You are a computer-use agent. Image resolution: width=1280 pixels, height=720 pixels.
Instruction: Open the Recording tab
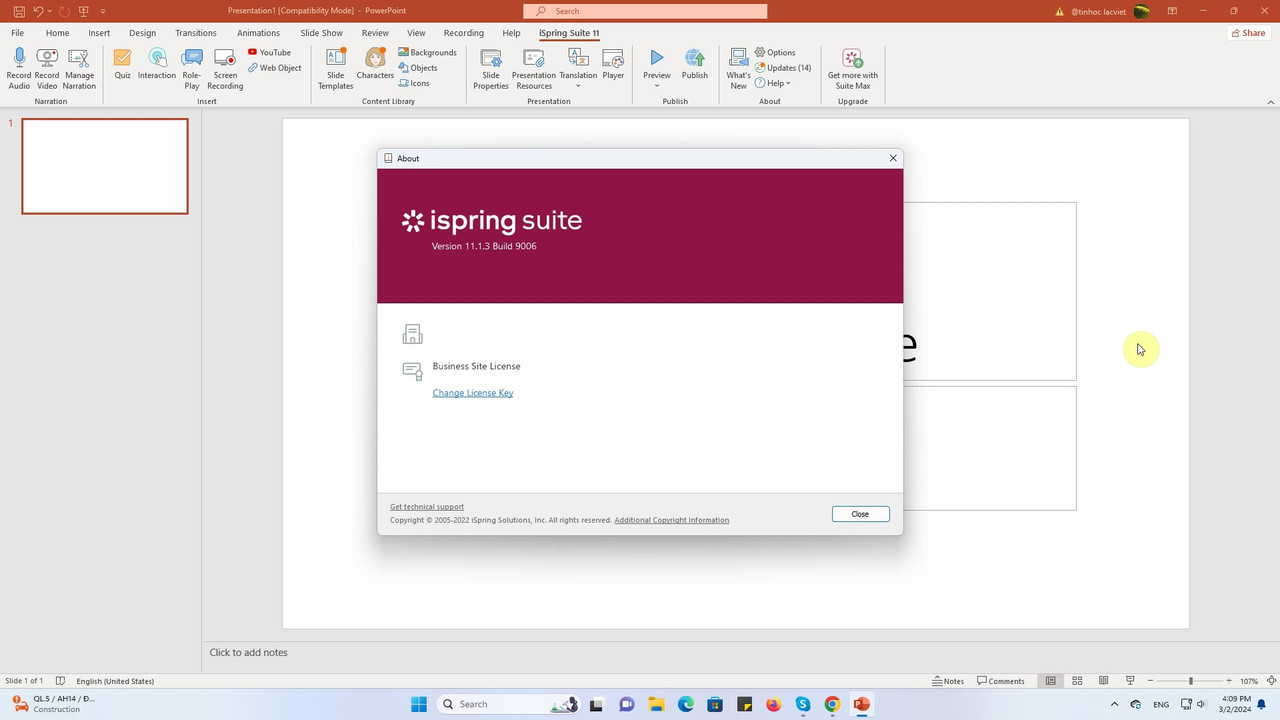463,33
